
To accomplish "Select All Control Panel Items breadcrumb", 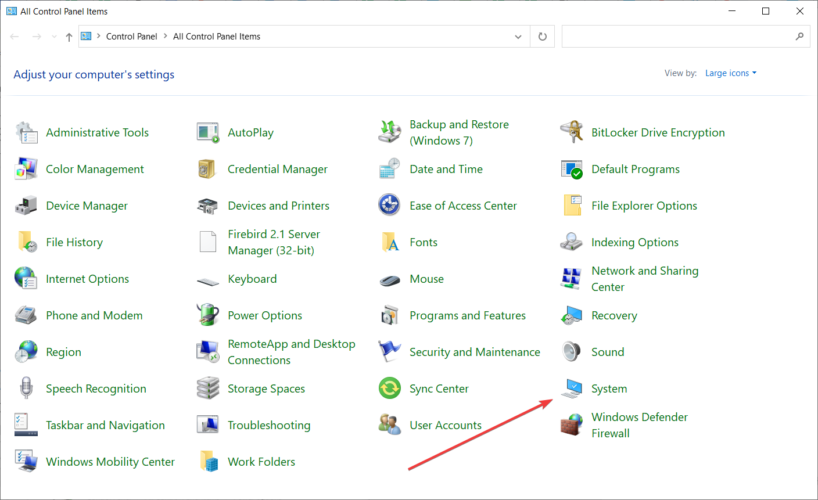I will coord(216,37).
